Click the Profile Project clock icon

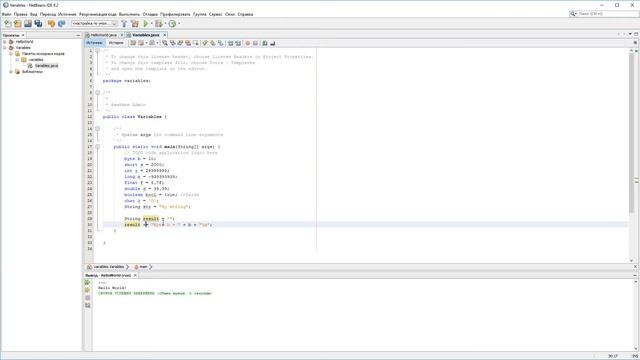pos(172,24)
